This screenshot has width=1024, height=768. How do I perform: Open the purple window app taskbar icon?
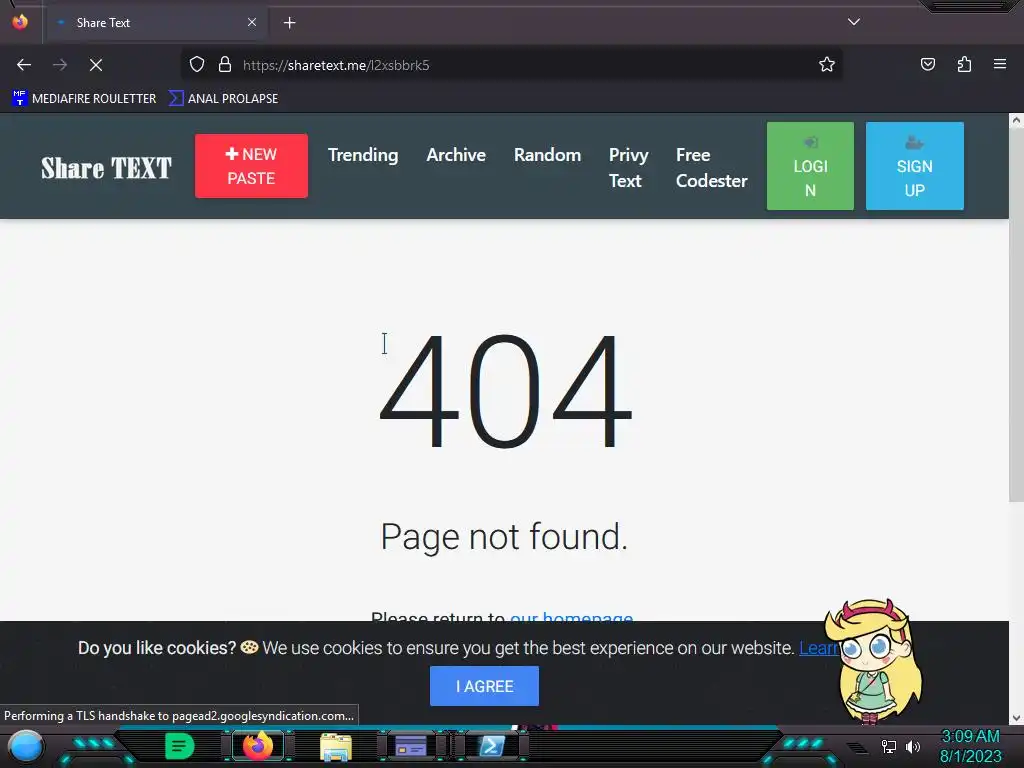click(411, 746)
